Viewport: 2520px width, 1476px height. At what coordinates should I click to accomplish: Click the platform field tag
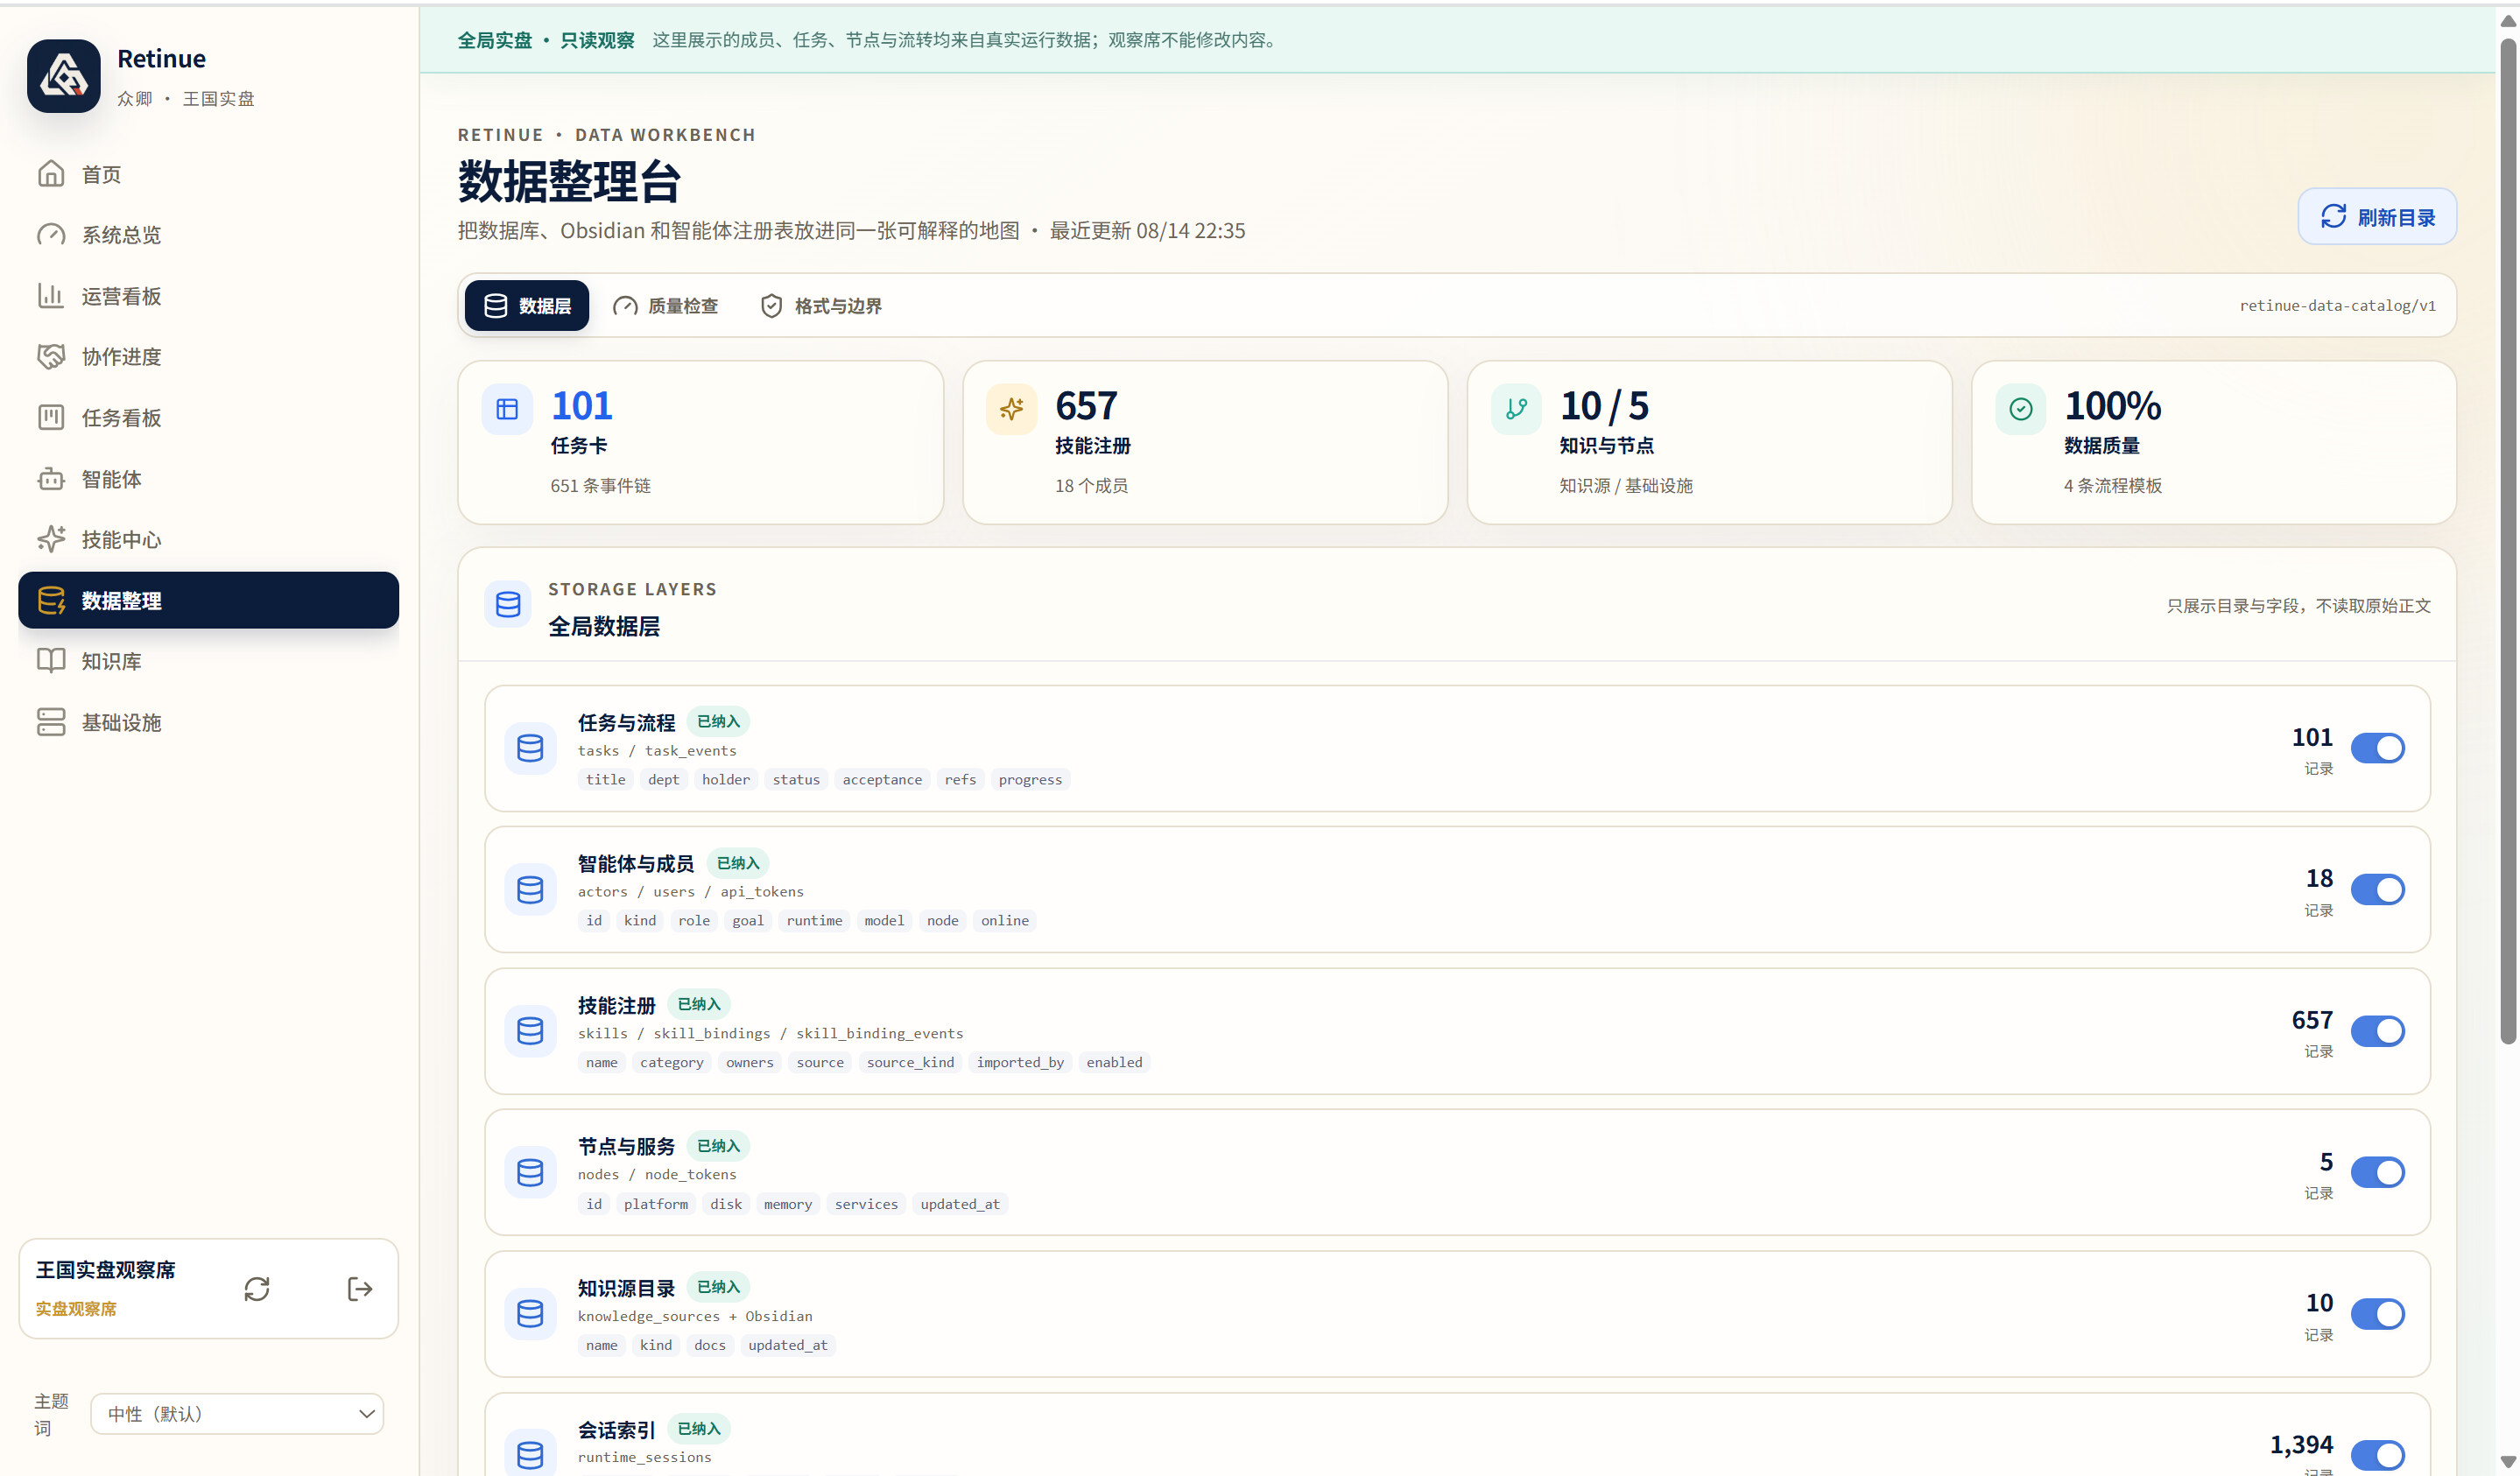pyautogui.click(x=656, y=1205)
